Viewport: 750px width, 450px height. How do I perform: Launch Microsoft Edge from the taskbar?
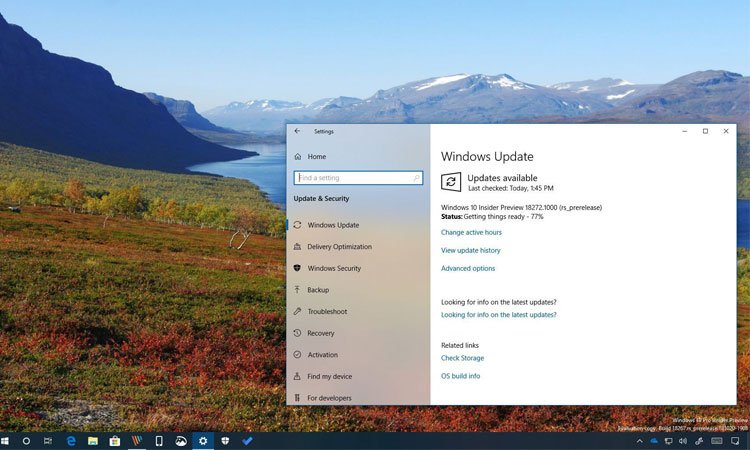click(x=71, y=440)
